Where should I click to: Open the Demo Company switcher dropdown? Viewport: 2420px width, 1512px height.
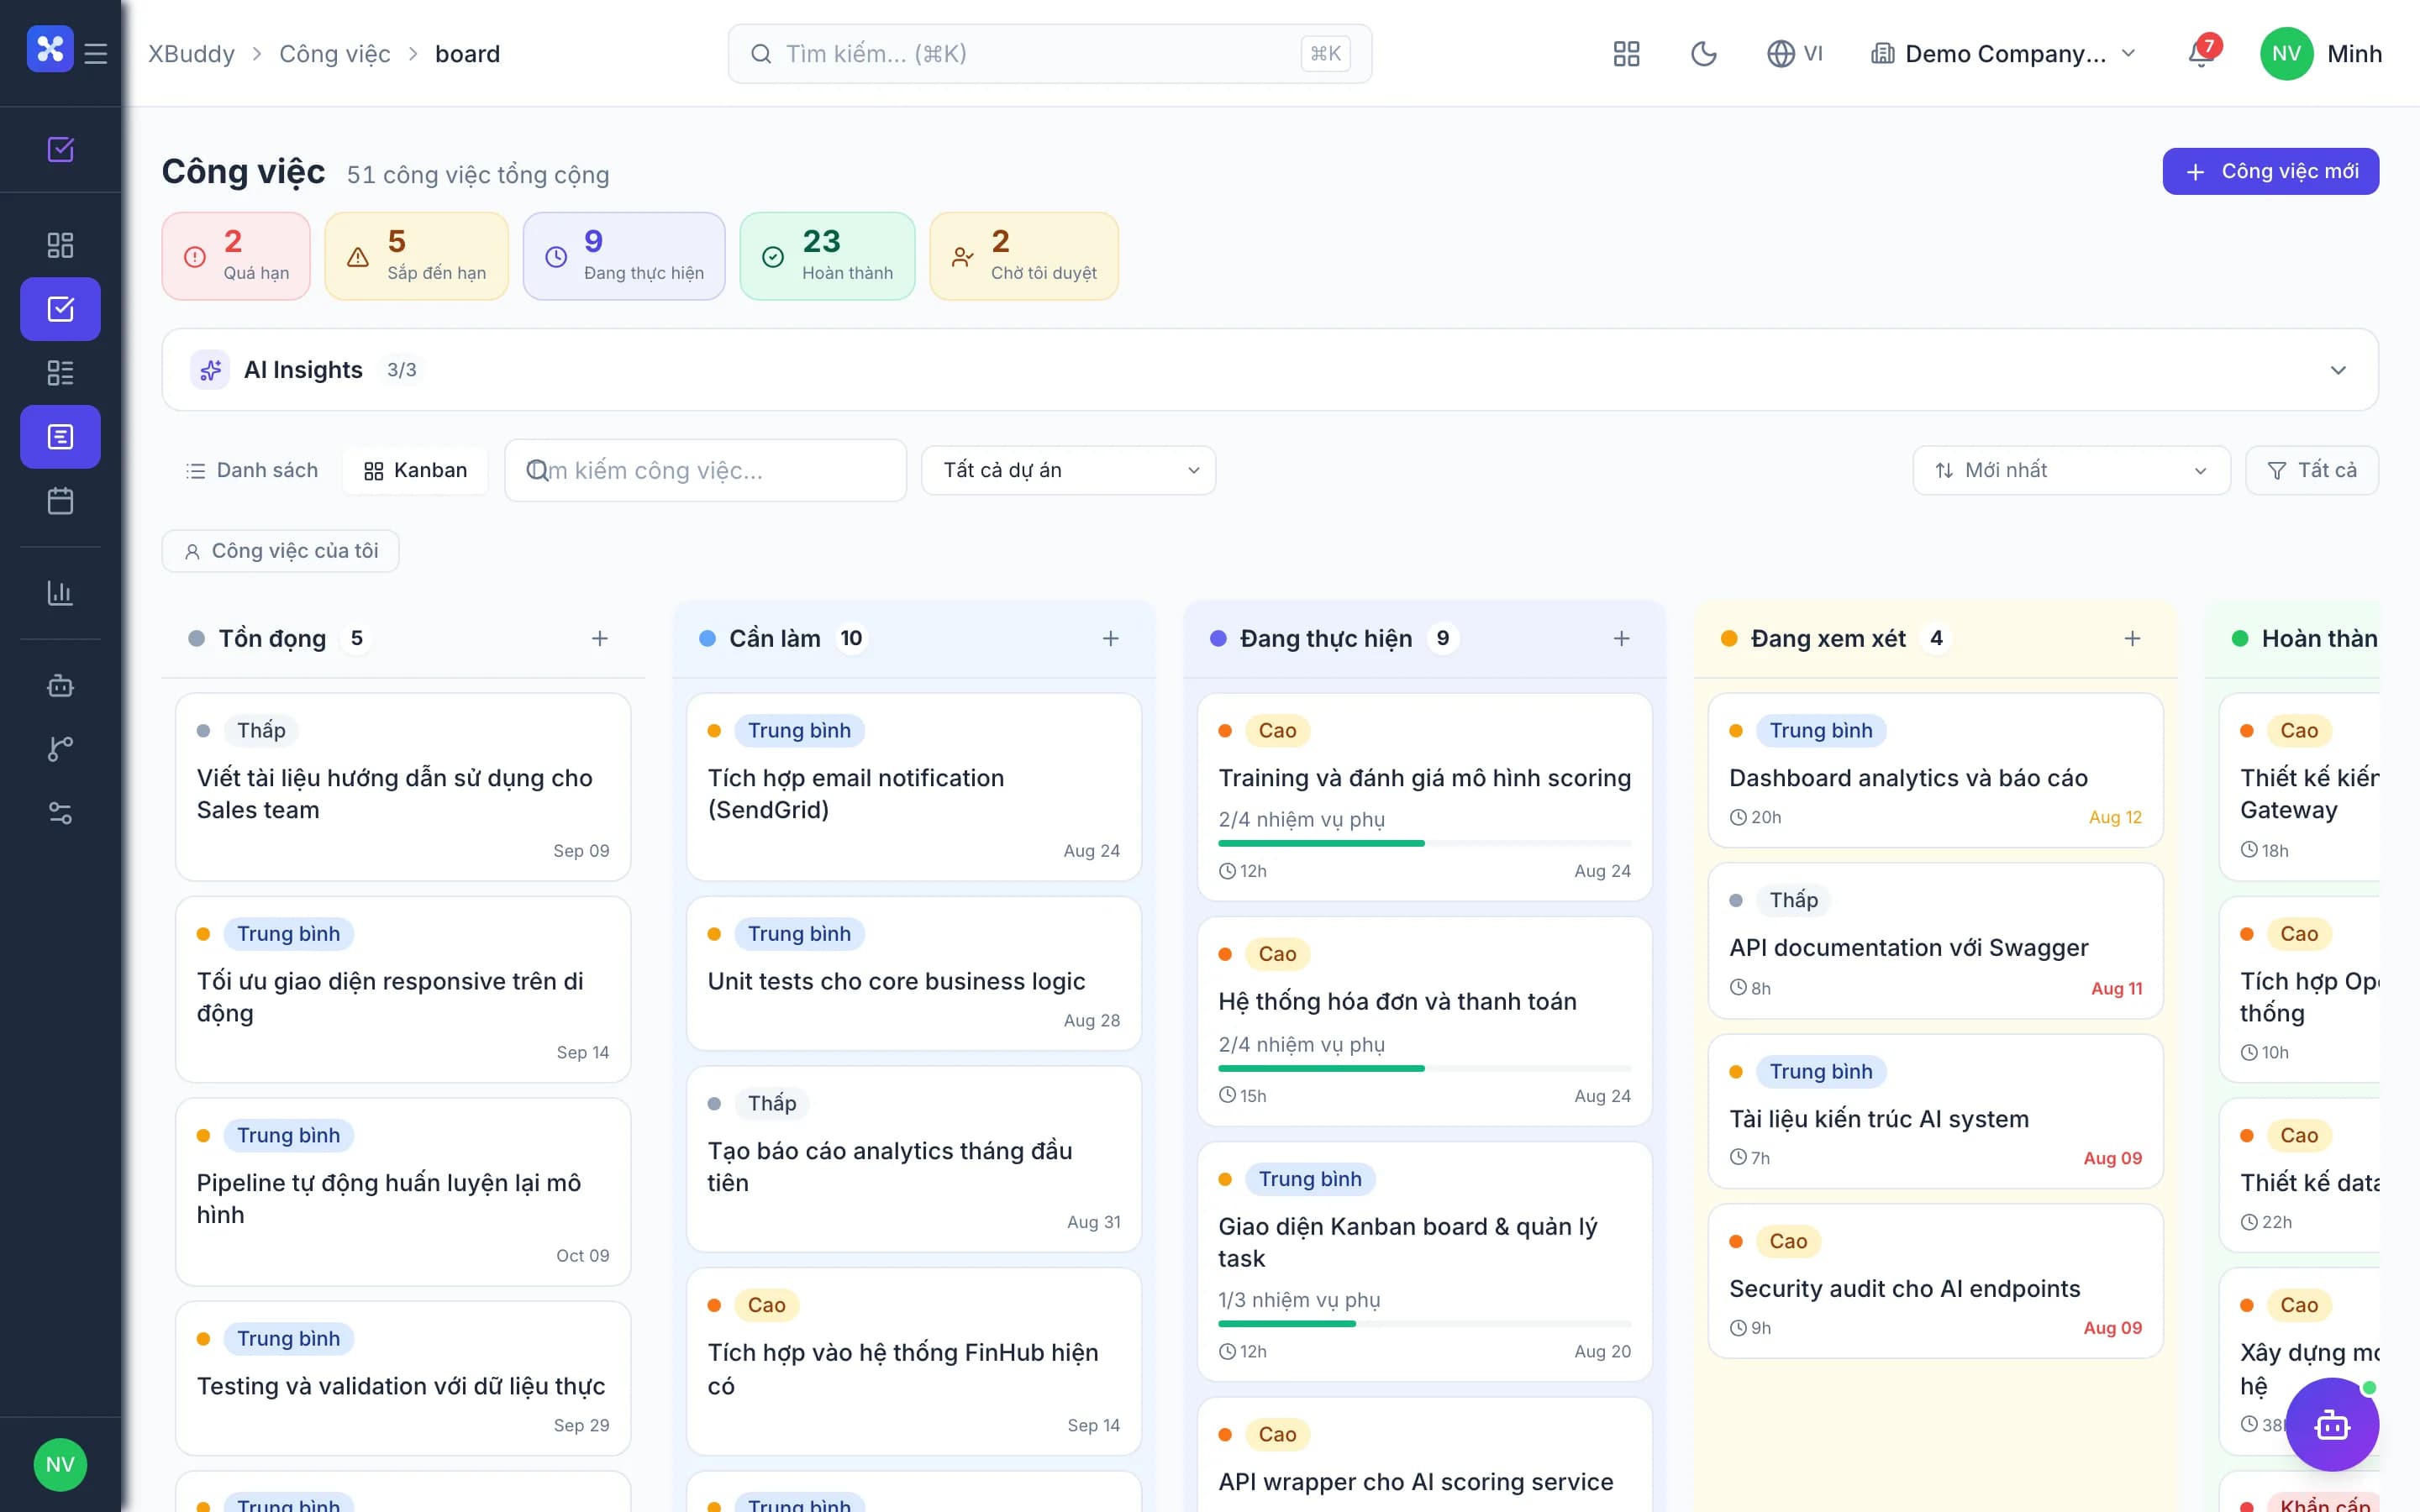click(x=2003, y=53)
